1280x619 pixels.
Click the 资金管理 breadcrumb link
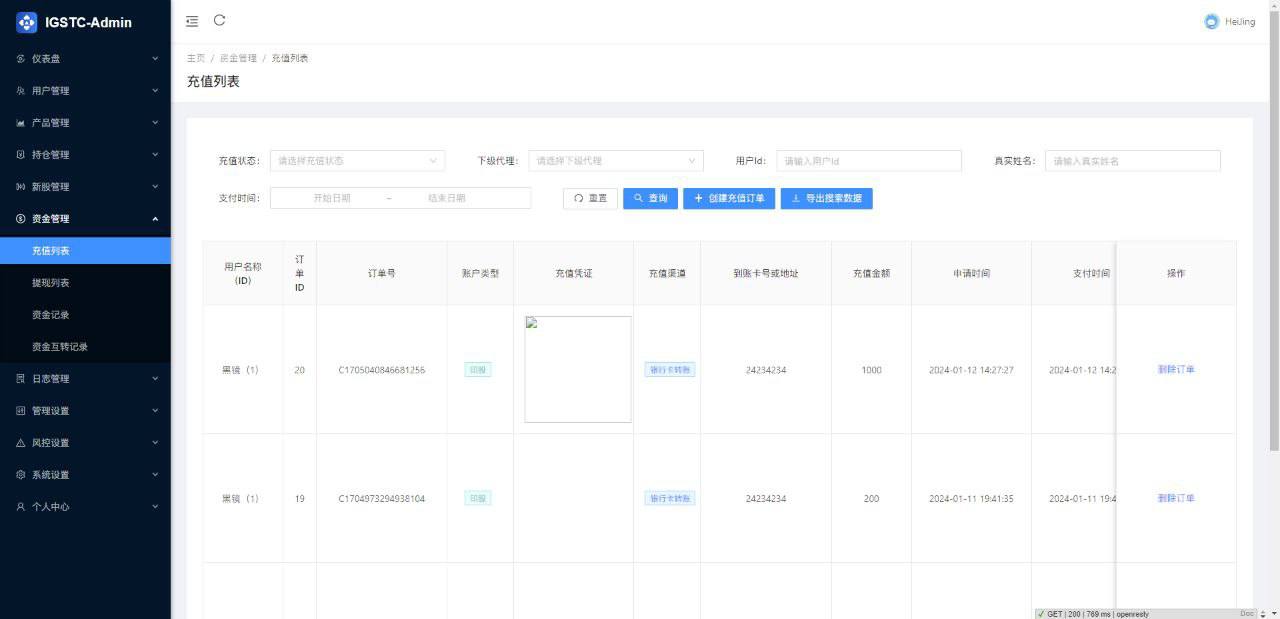pos(238,58)
